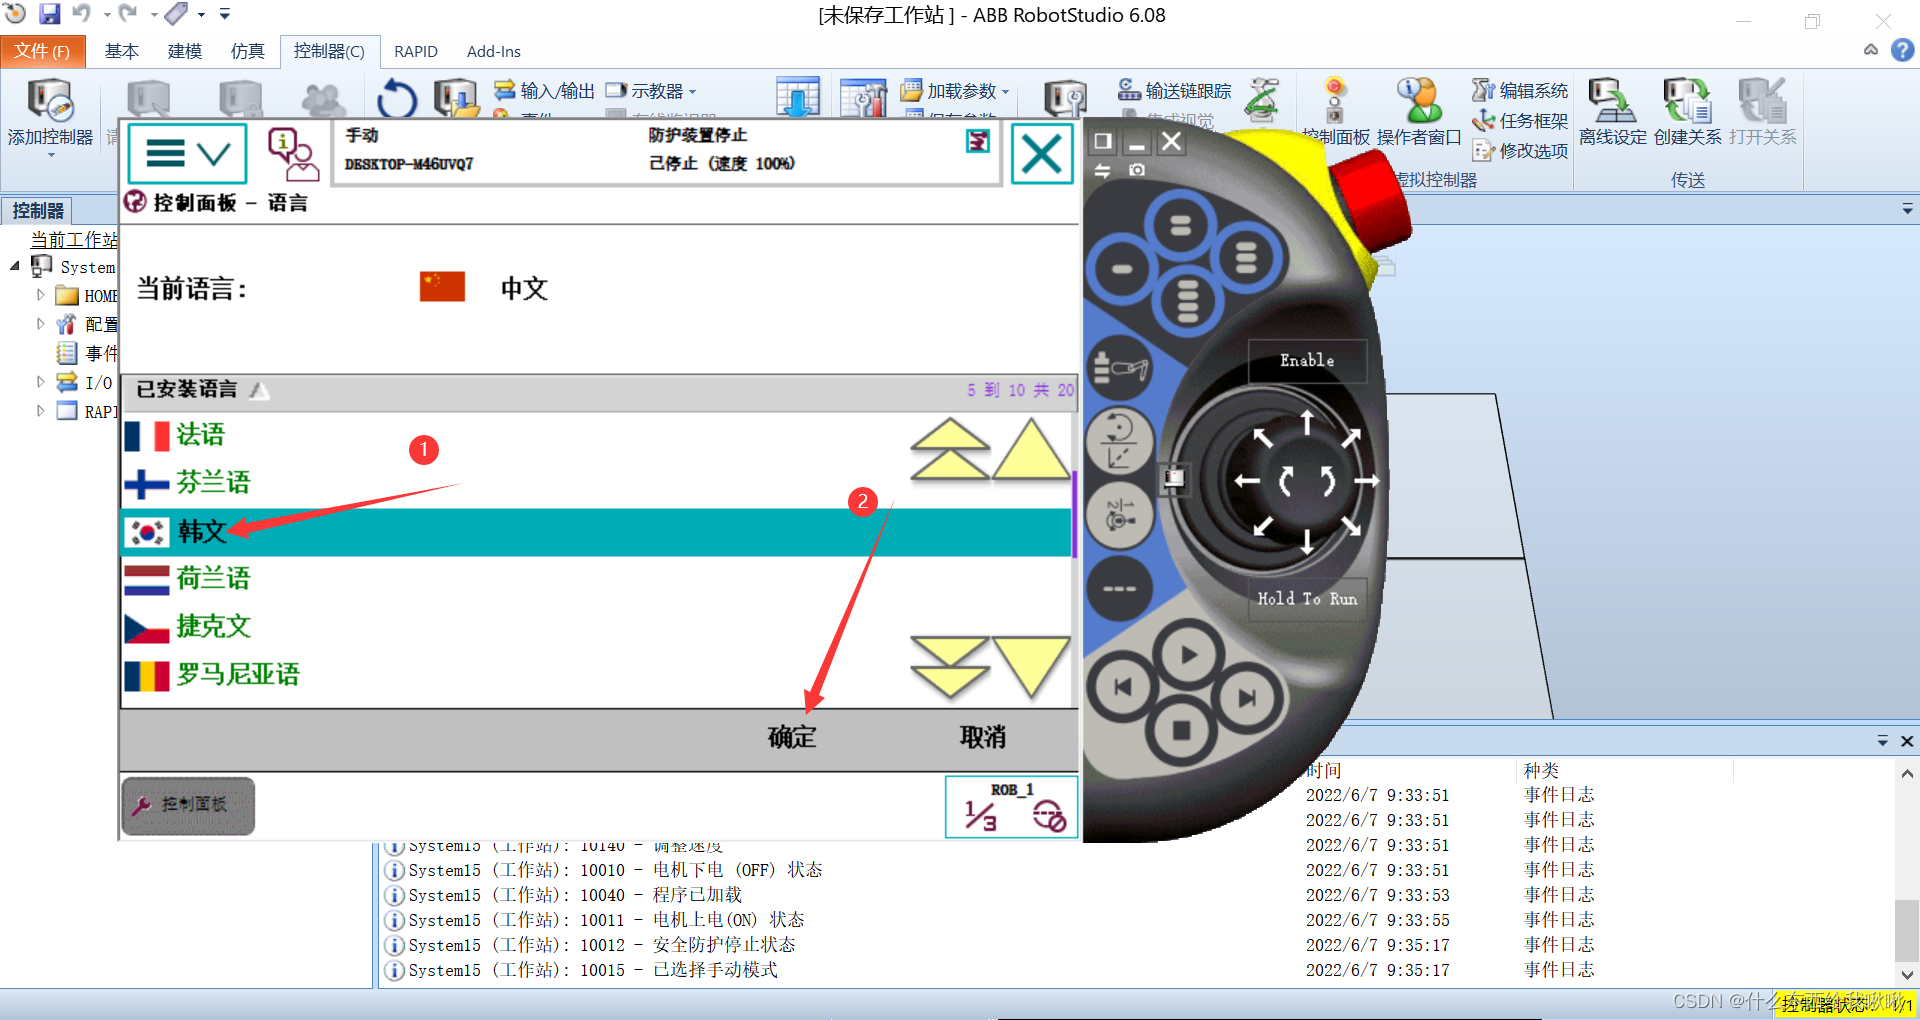This screenshot has width=1920, height=1020.
Task: Open Control Panel icon in ribbon
Action: tap(1335, 112)
